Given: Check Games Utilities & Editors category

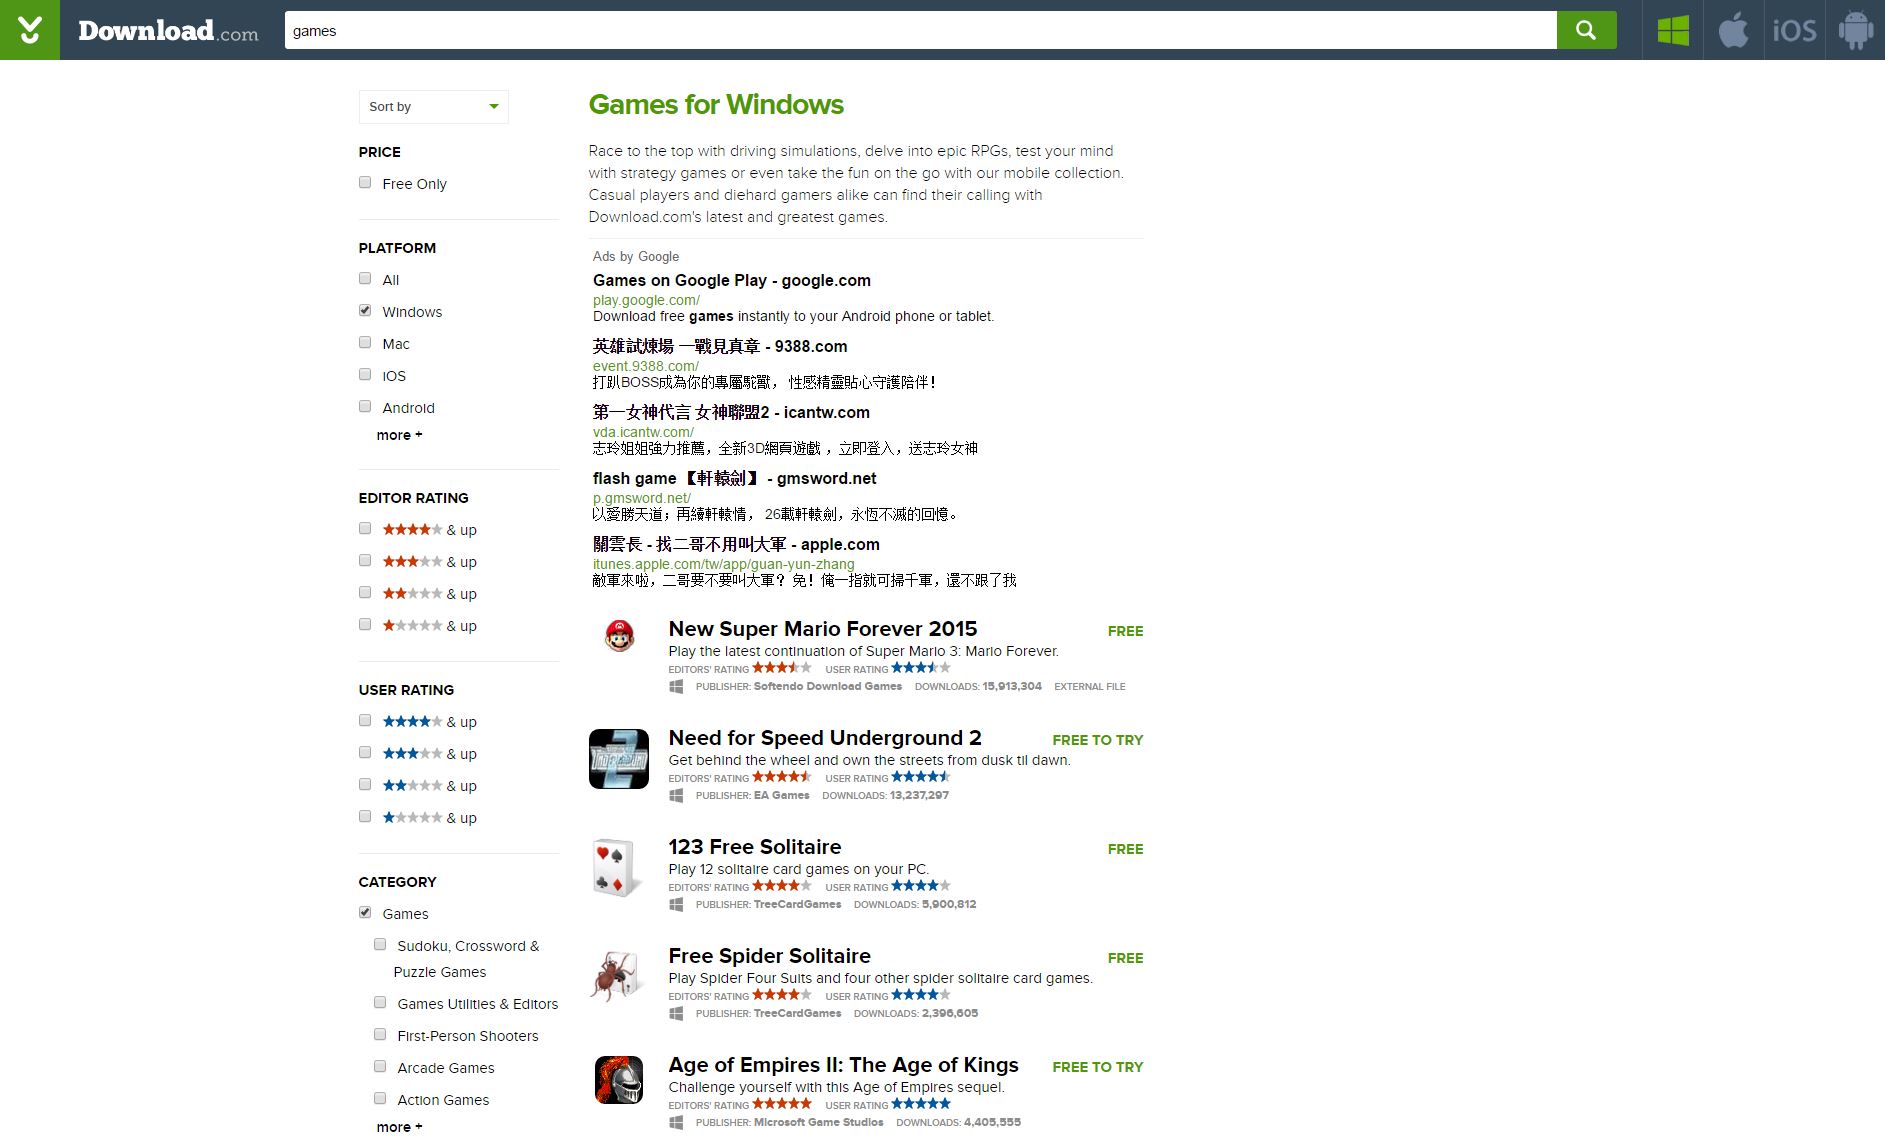Looking at the screenshot, I should point(380,1003).
